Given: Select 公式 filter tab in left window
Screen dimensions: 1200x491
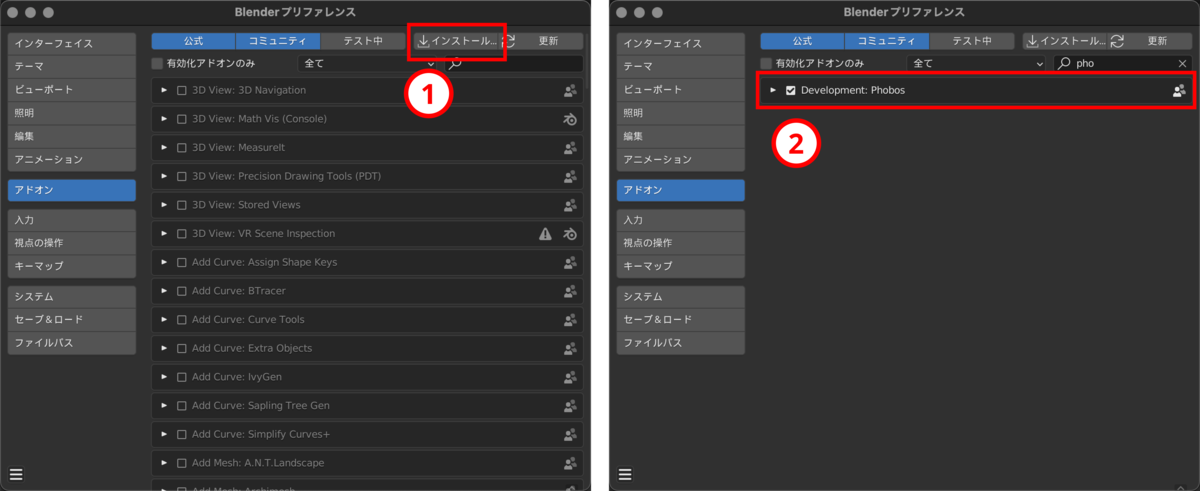Looking at the screenshot, I should tap(193, 41).
